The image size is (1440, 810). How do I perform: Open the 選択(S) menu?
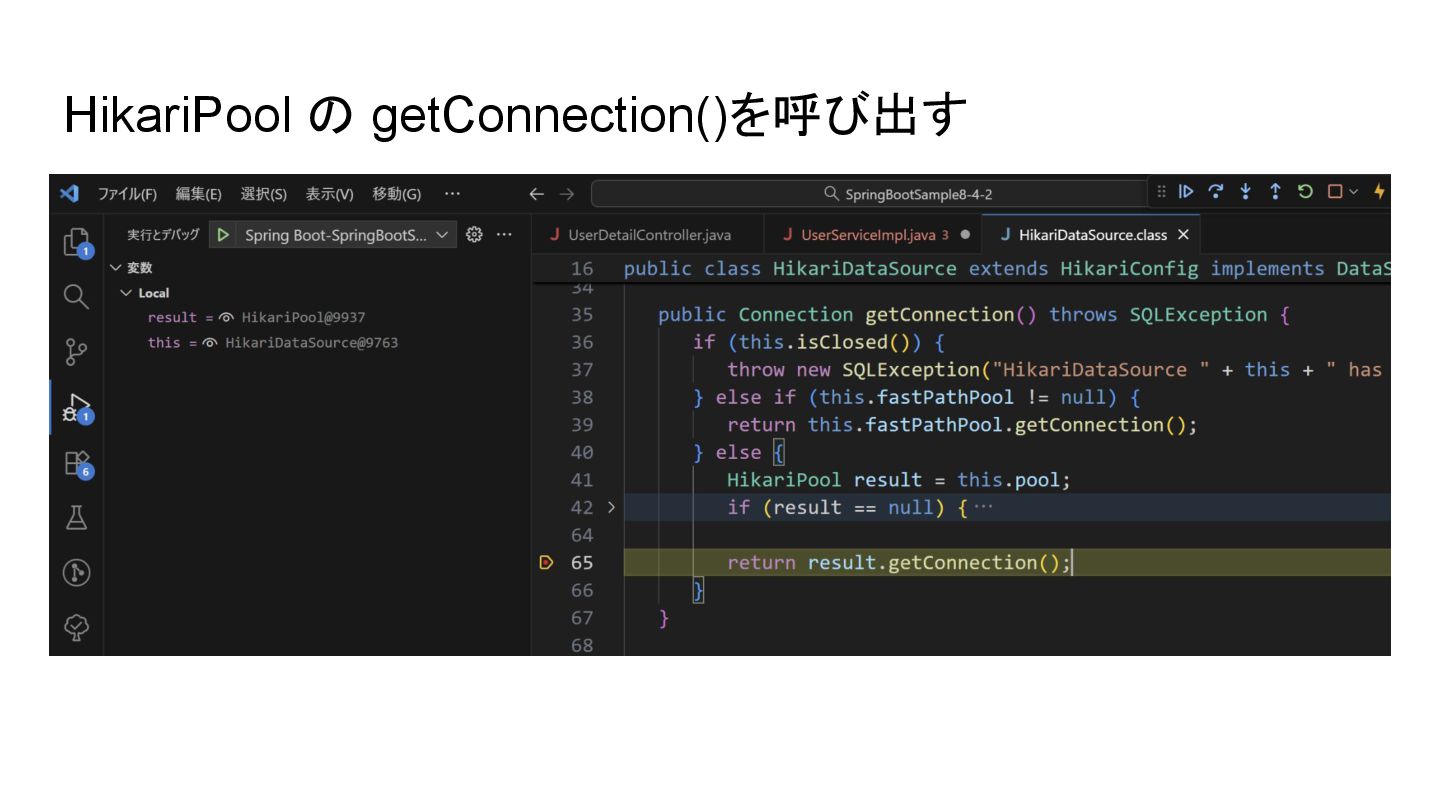click(x=263, y=194)
